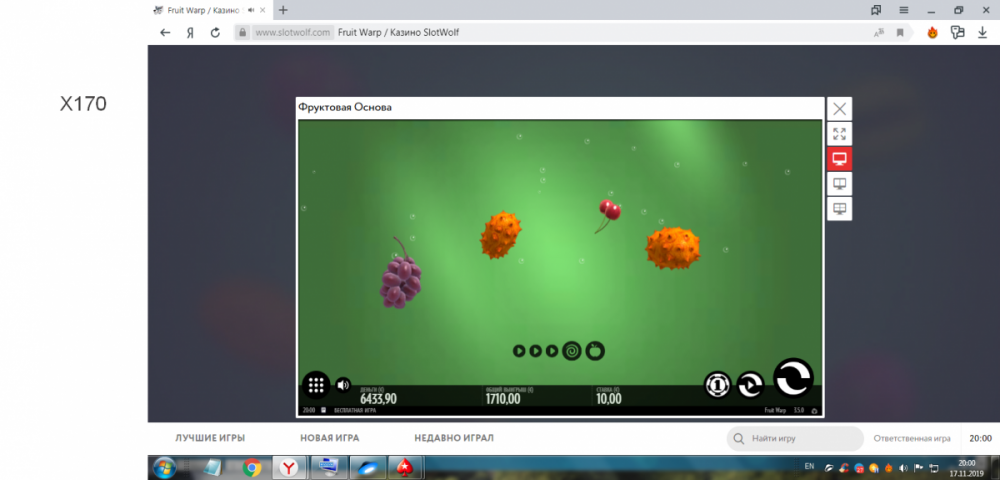Switch to the НОВАЯ ИГРА tab

point(329,438)
